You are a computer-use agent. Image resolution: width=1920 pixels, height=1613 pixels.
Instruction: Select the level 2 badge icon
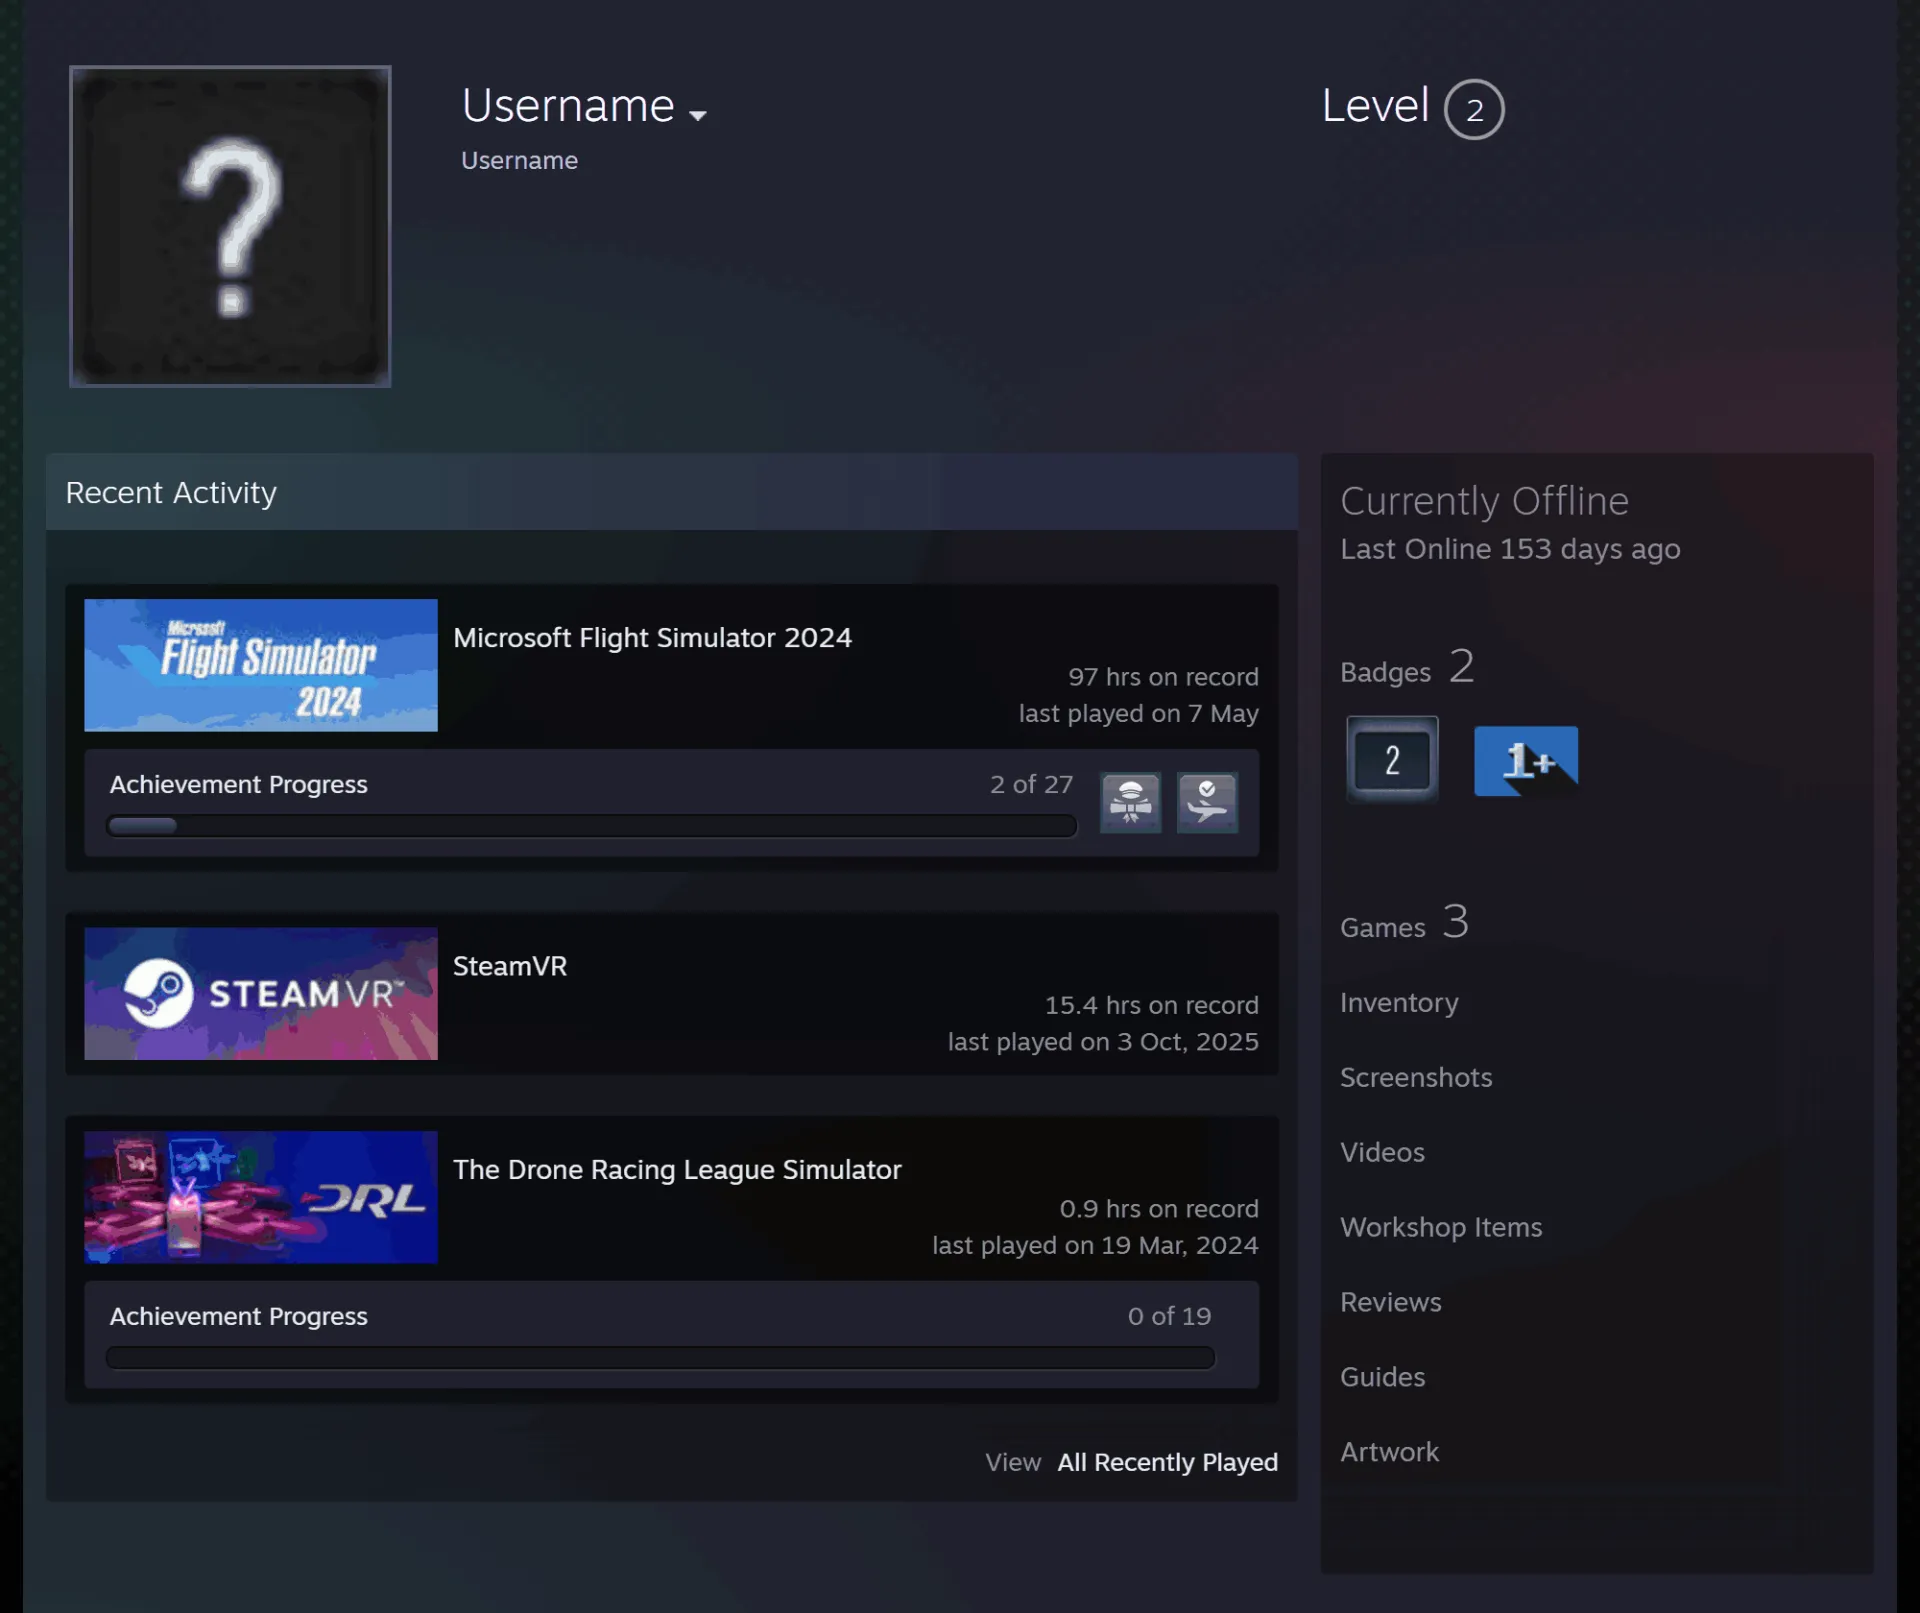pos(1392,760)
